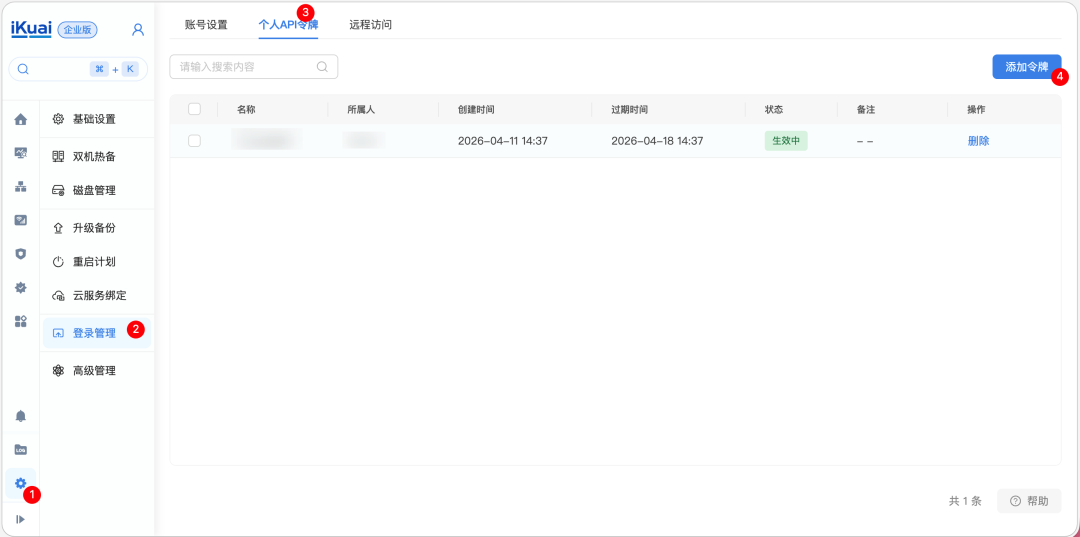
Task: Open the network topology icon in sidebar
Action: click(21, 187)
